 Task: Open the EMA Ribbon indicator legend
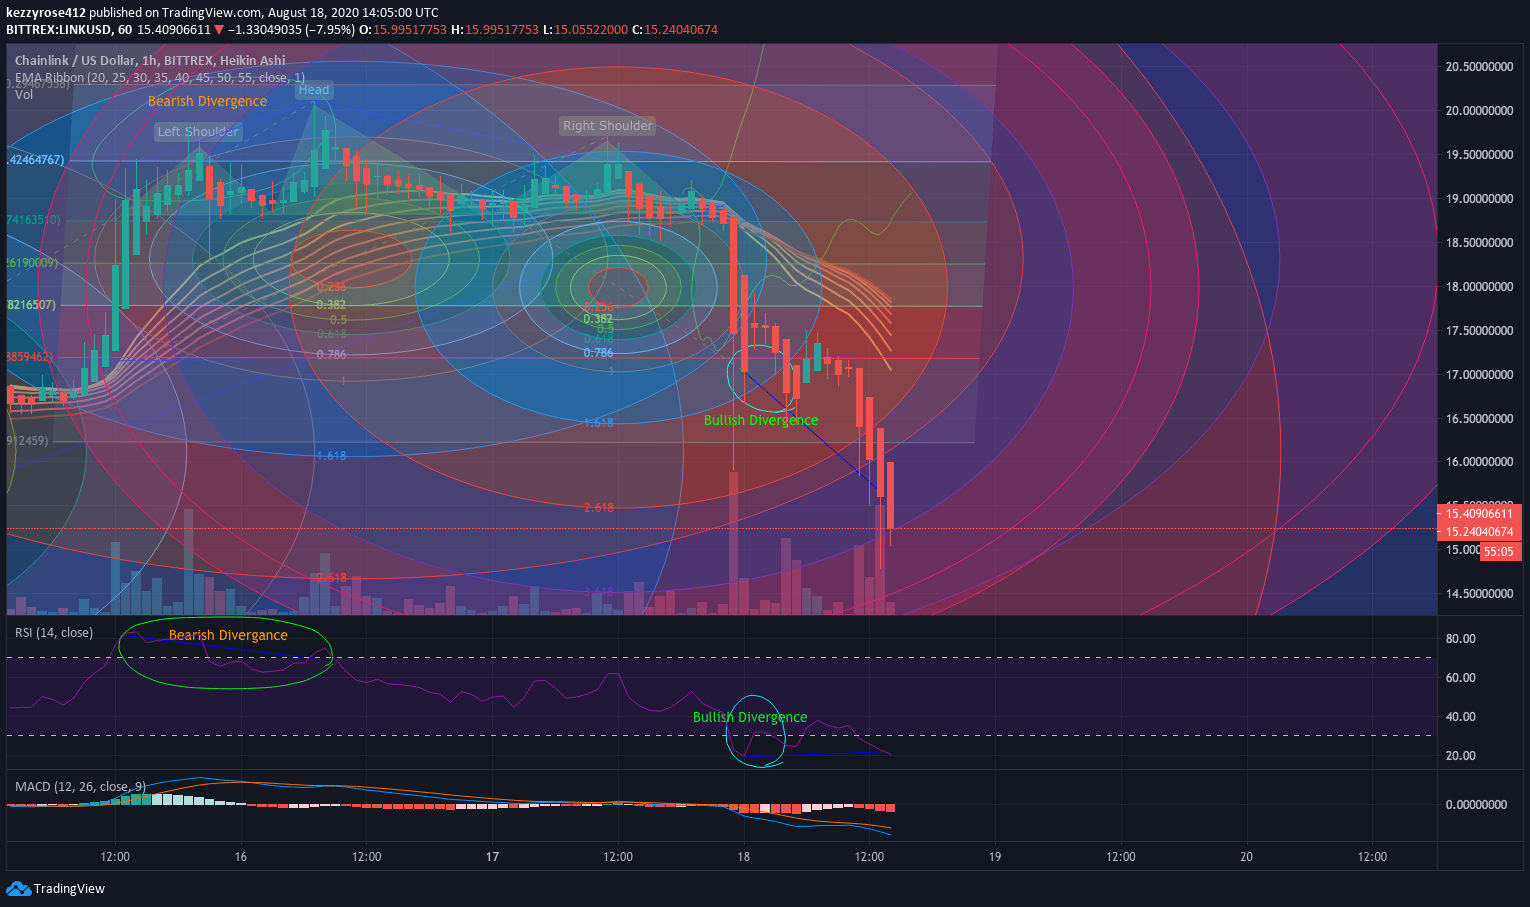[160, 77]
